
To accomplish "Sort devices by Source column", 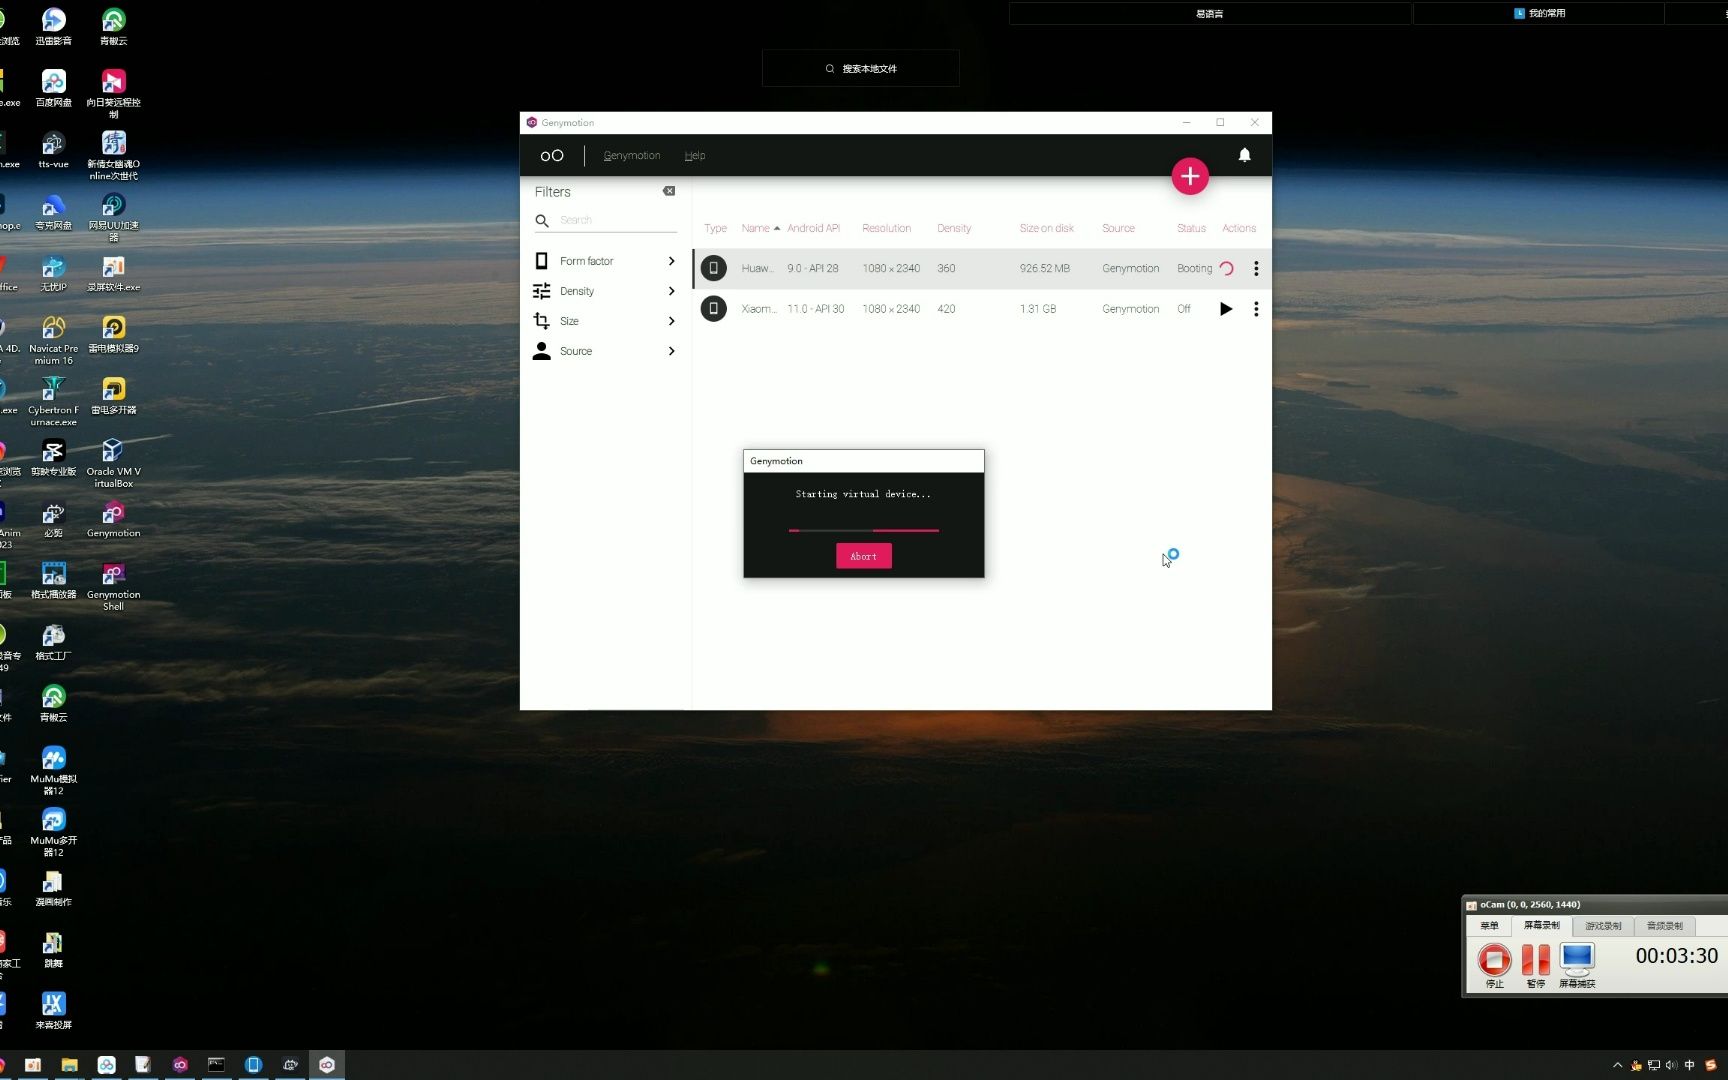I will click(1118, 228).
